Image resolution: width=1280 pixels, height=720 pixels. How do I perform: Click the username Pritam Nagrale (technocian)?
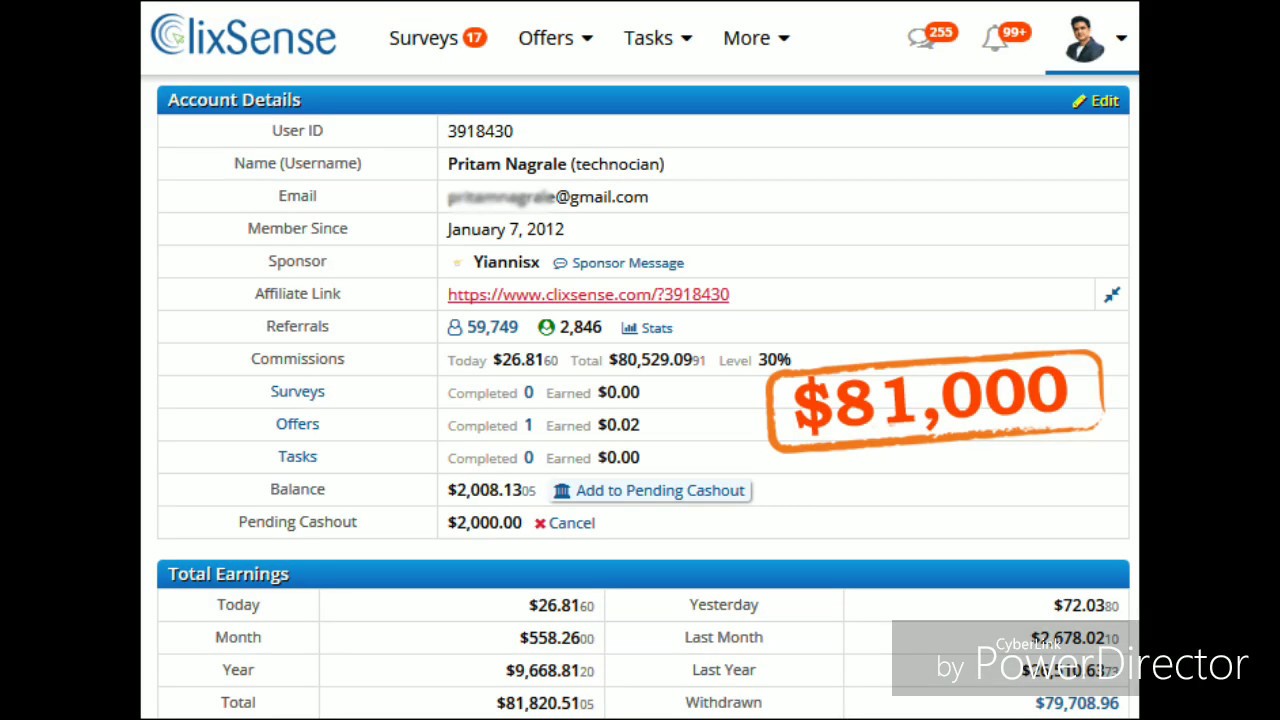pos(556,164)
